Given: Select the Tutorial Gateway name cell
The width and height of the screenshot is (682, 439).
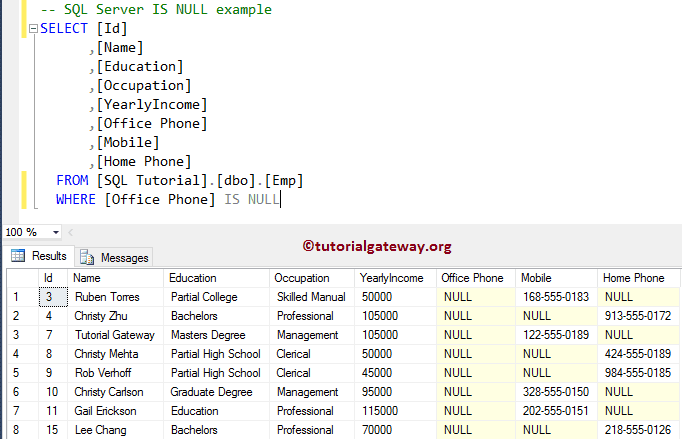Looking at the screenshot, I should 114,335.
